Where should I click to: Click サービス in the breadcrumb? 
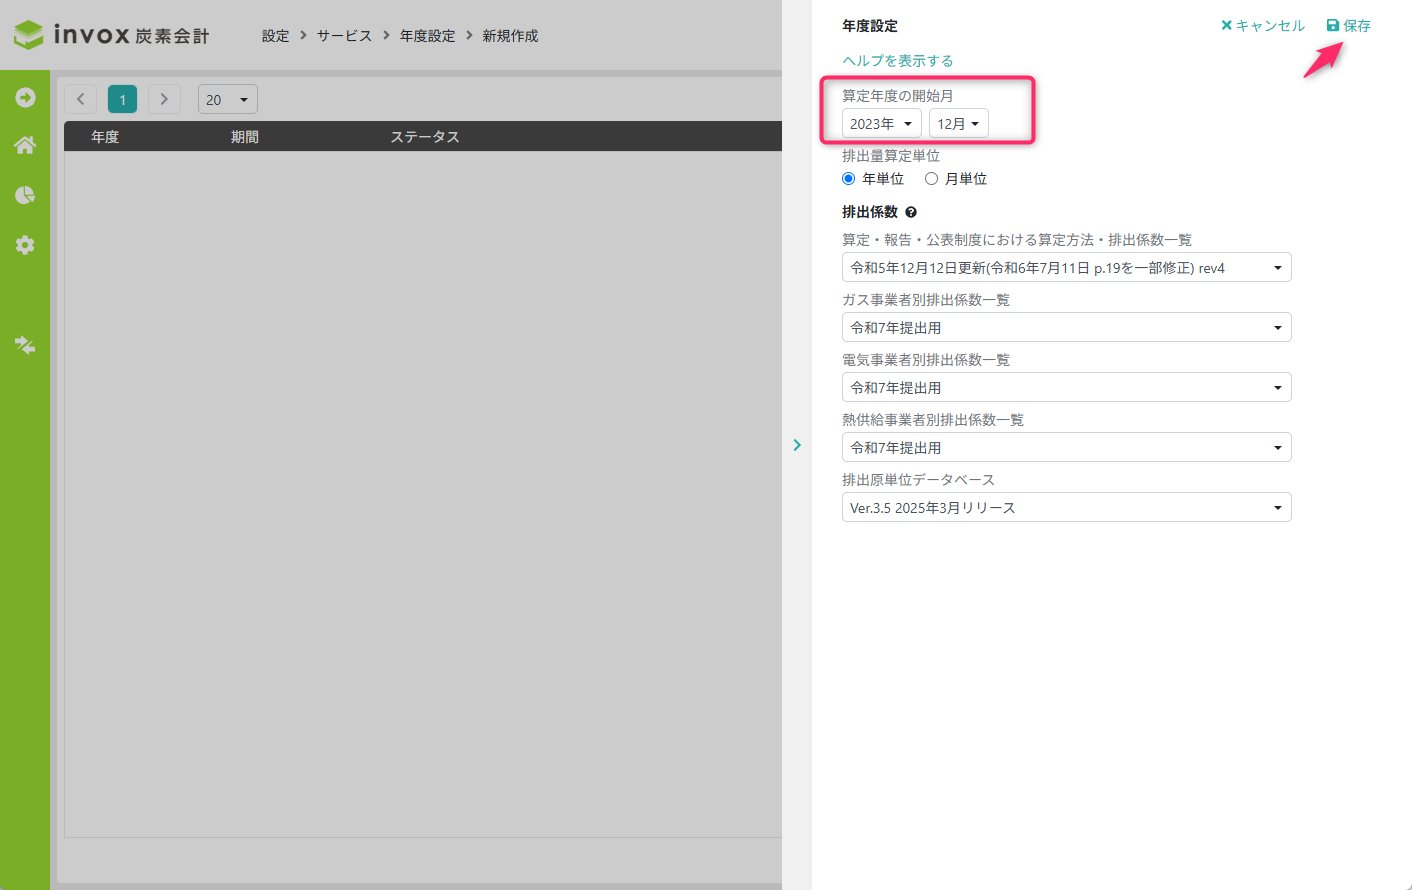344,36
